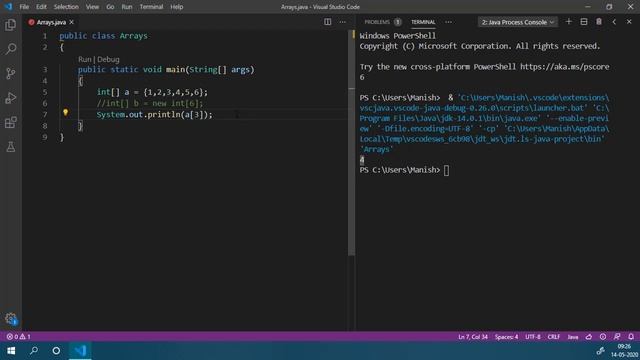Open the Edit menu
640x360 pixels.
41,7
